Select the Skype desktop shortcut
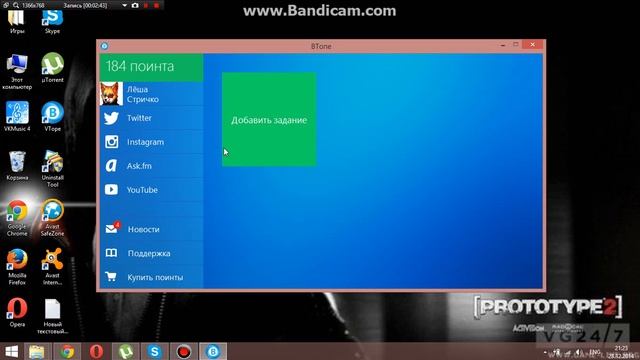 point(52,22)
